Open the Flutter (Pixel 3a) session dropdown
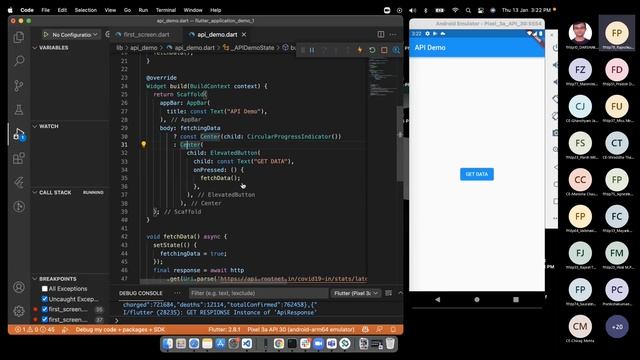Image resolution: width=640 pixels, height=360 pixels. [356, 293]
